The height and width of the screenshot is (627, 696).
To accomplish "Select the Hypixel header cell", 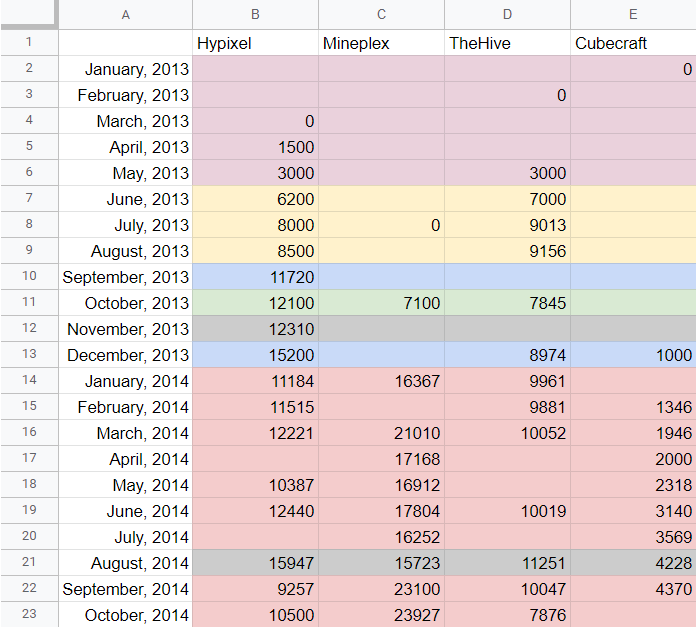I will pos(255,43).
